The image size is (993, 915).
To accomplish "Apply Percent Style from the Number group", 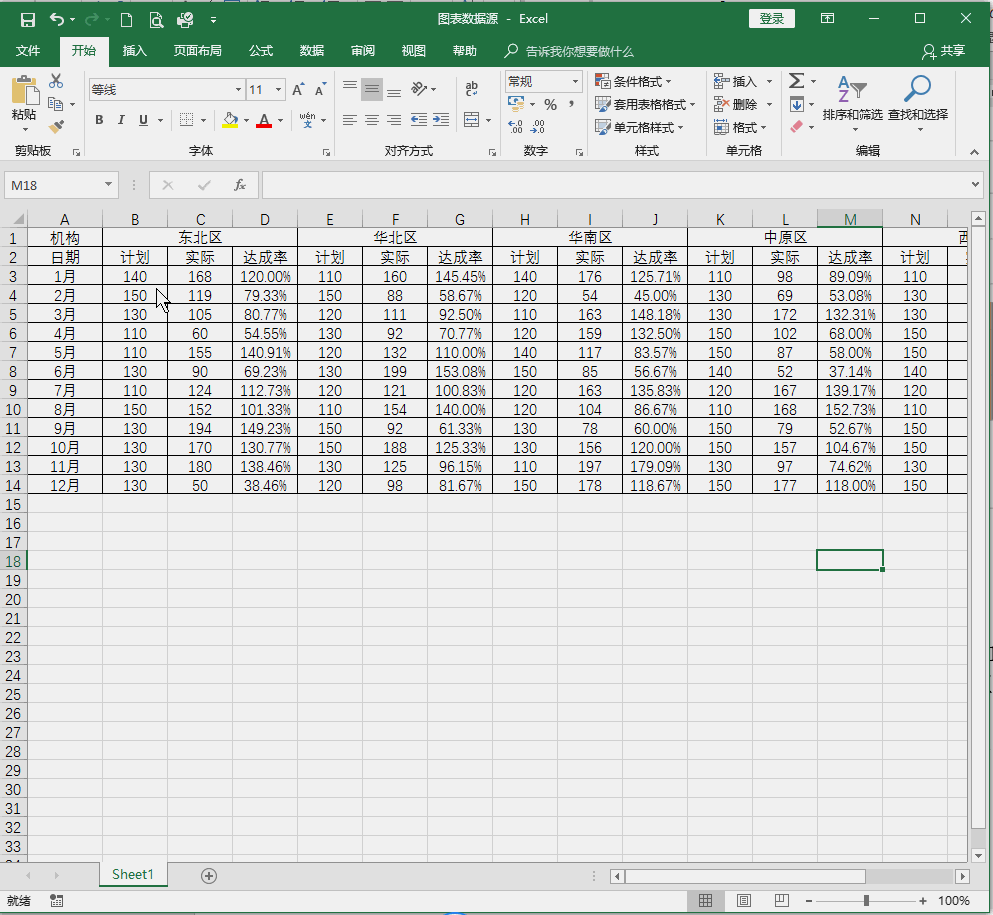I will point(549,103).
